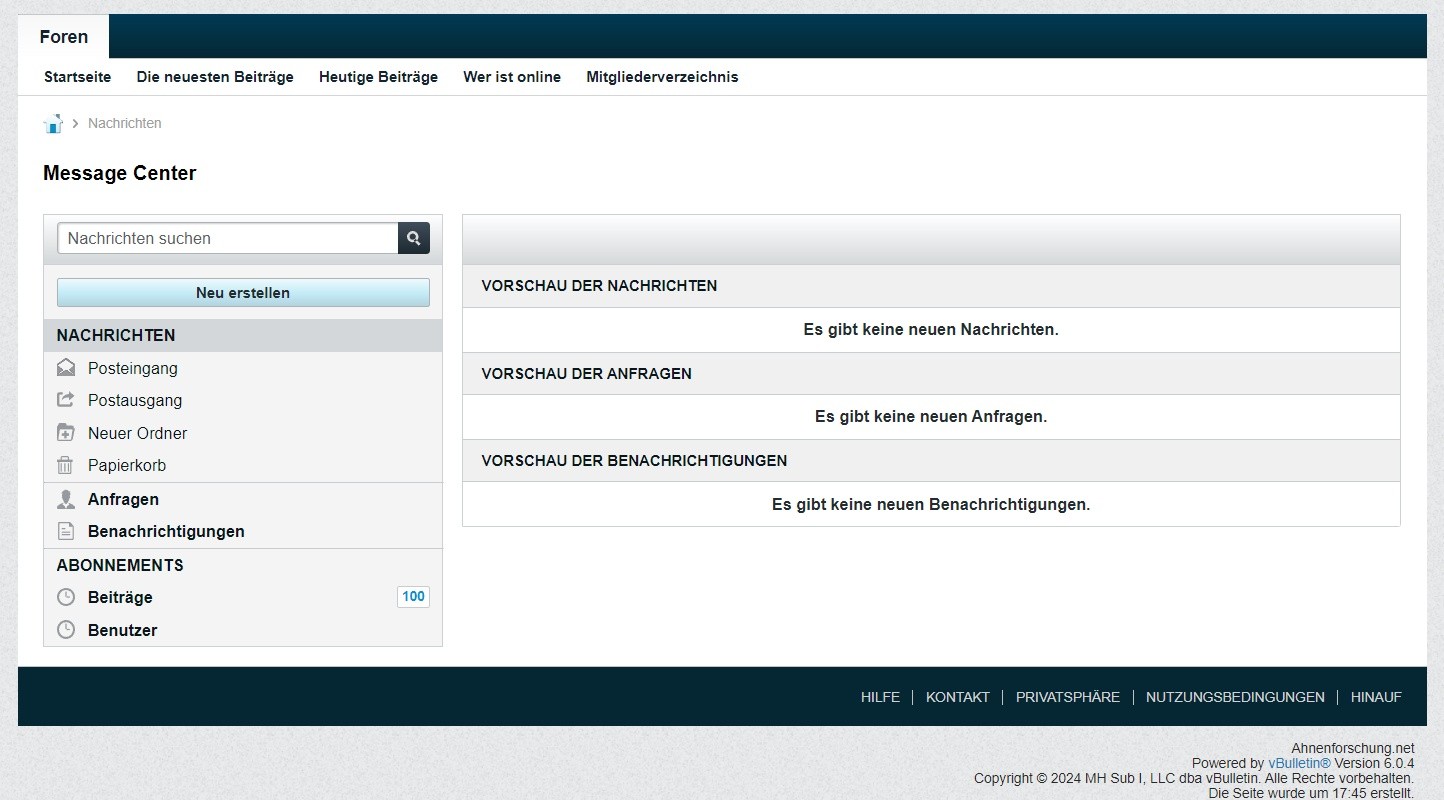Screen dimensions: 1444x800
Task: Click the home icon in breadcrumb
Action: 53,124
